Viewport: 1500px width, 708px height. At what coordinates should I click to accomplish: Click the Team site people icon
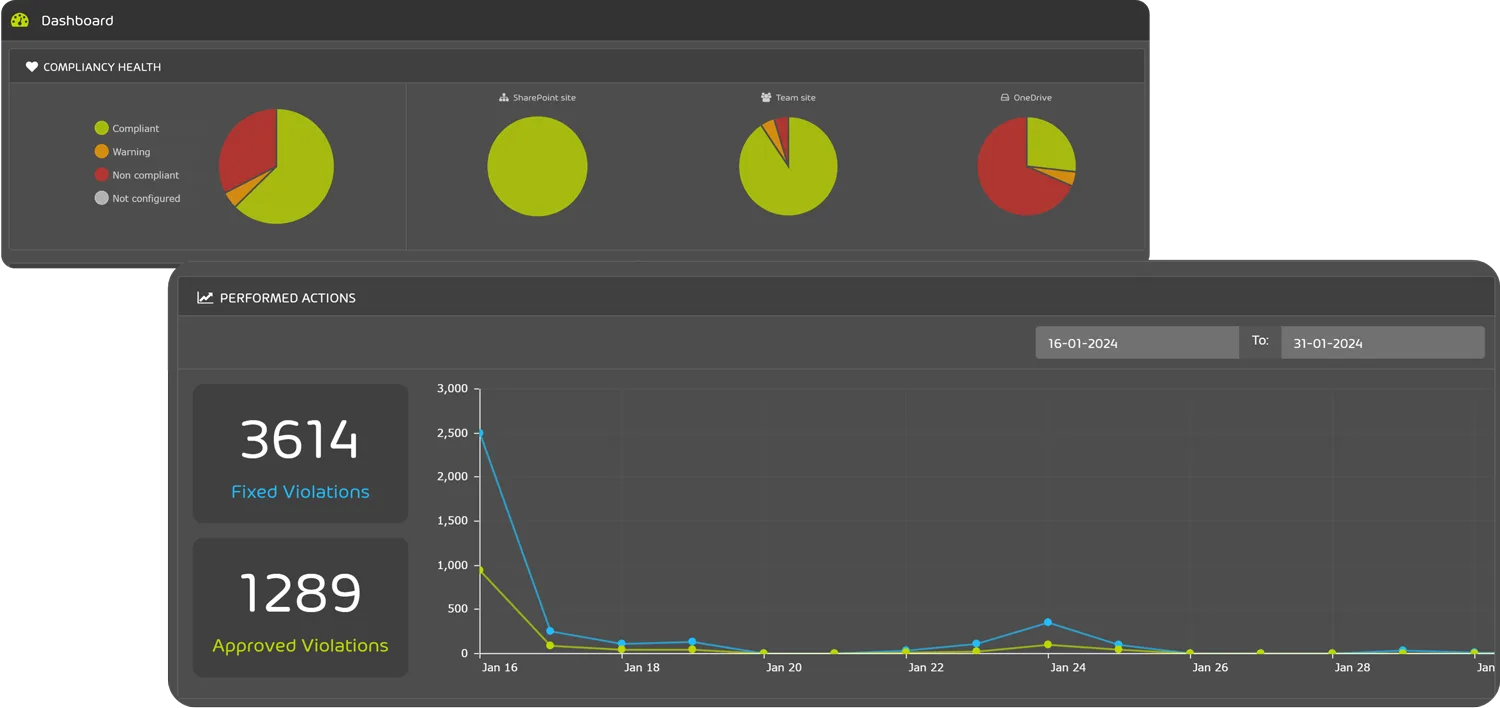pos(765,97)
